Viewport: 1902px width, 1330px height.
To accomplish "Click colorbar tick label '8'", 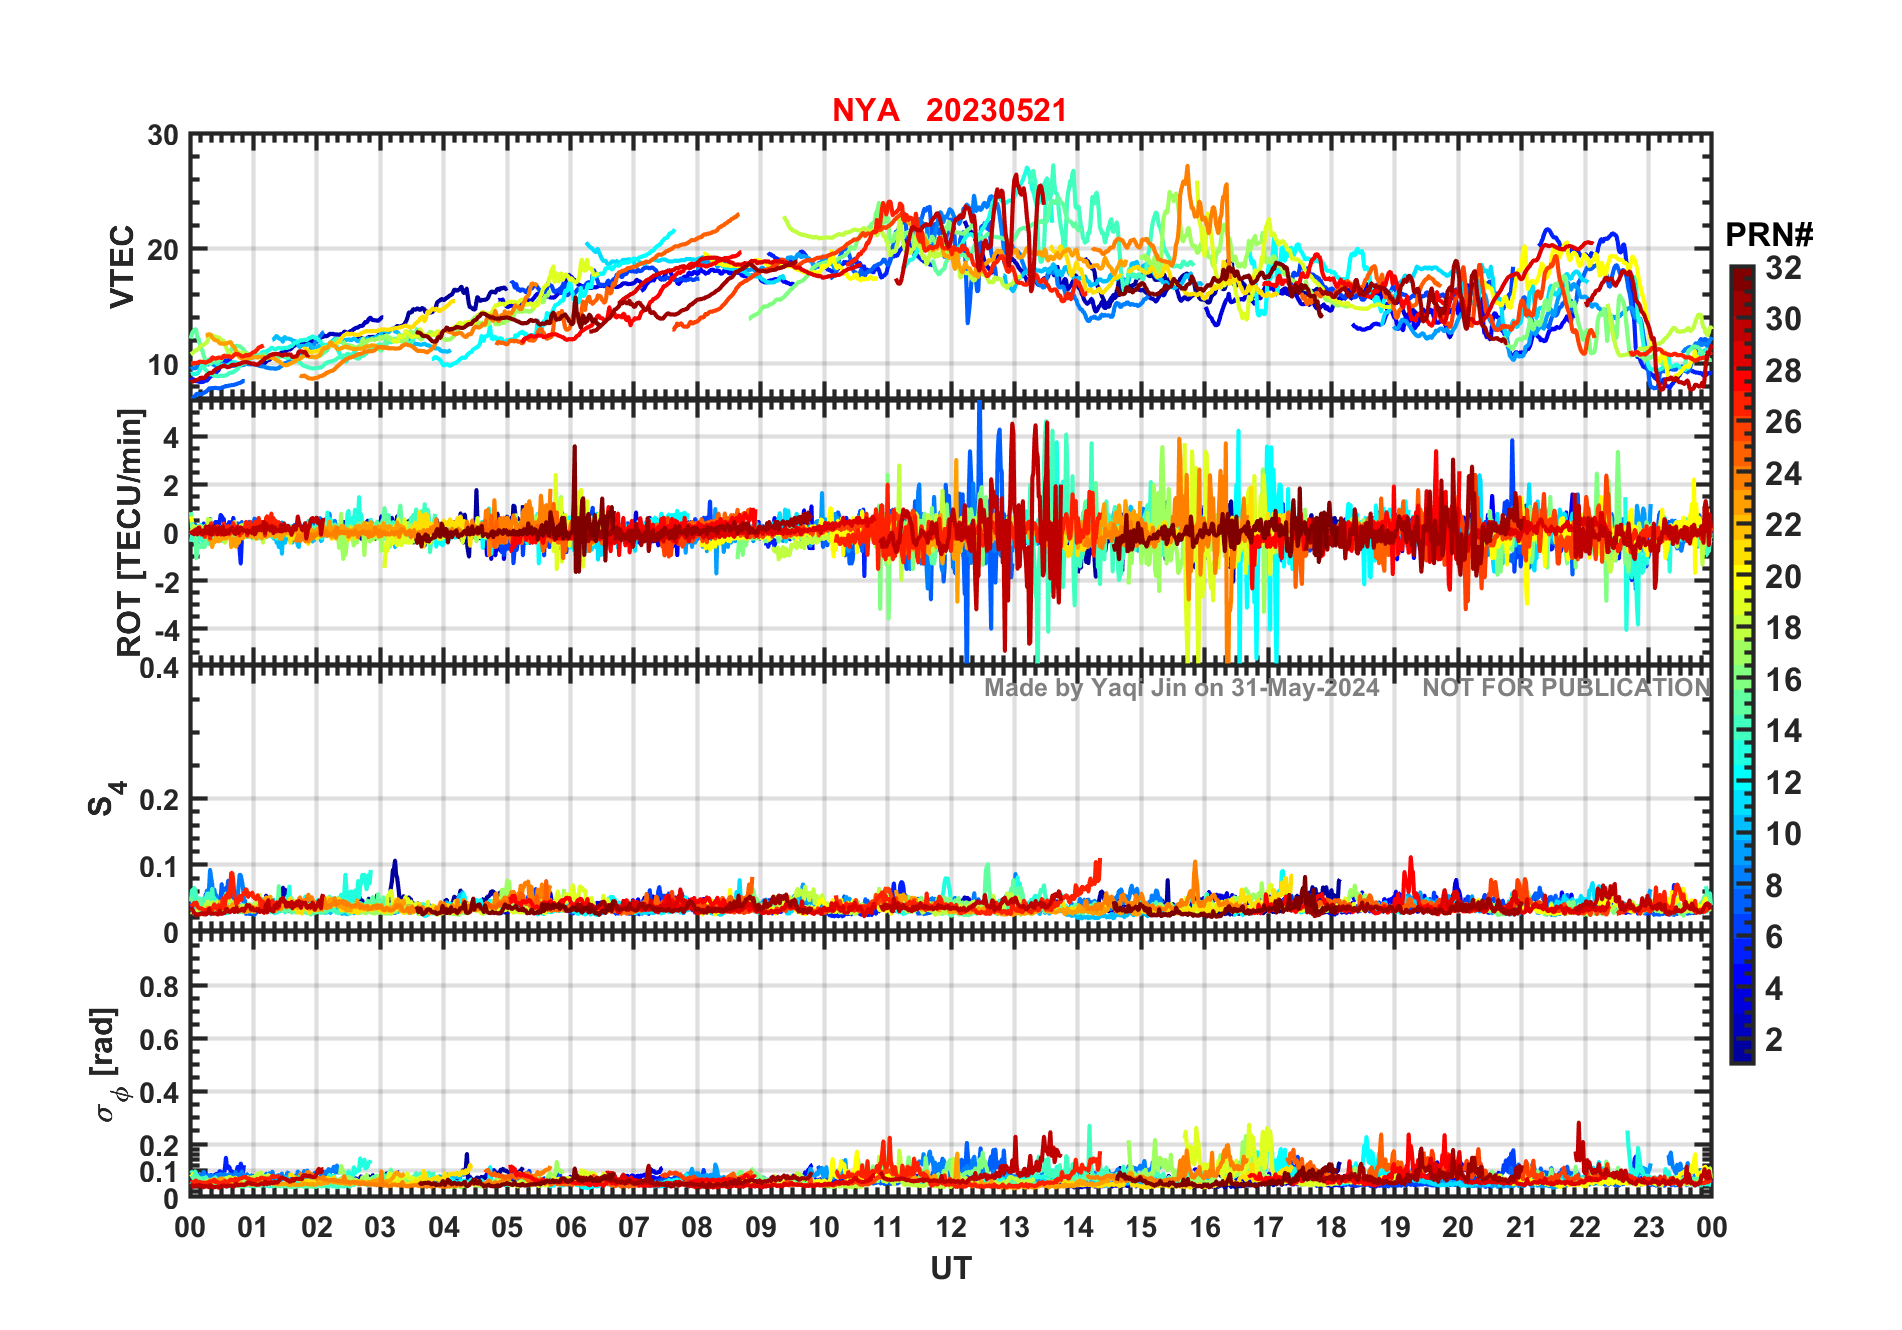I will click(x=1774, y=885).
